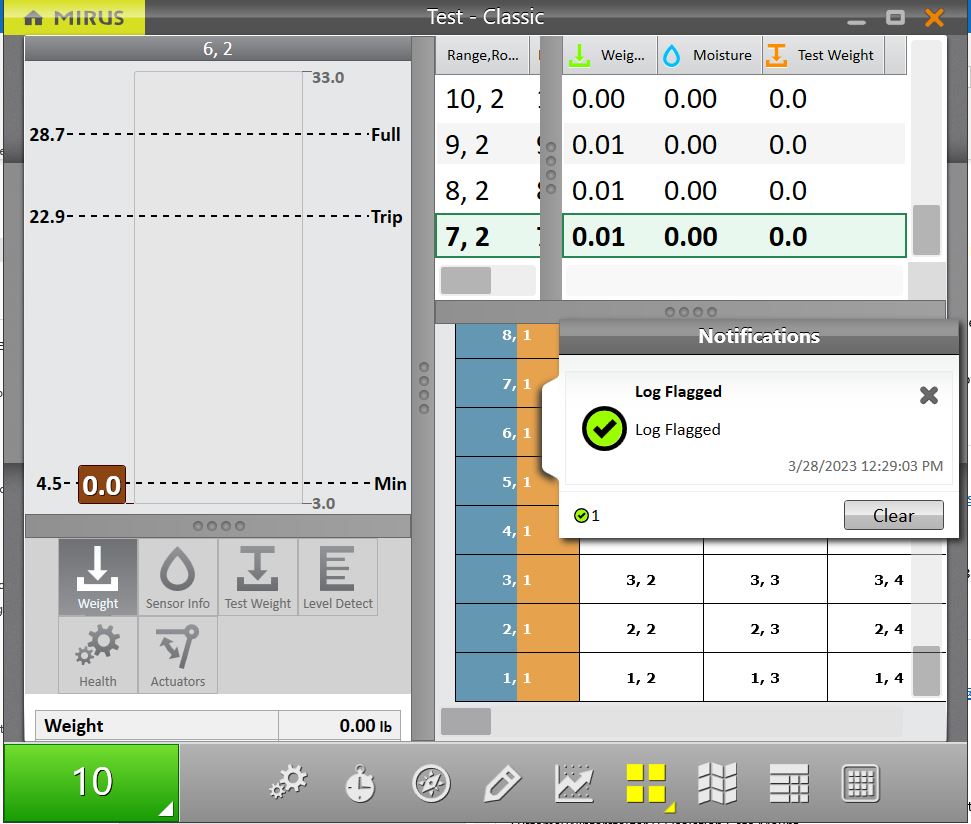Switch to Test Weight view

(257, 577)
